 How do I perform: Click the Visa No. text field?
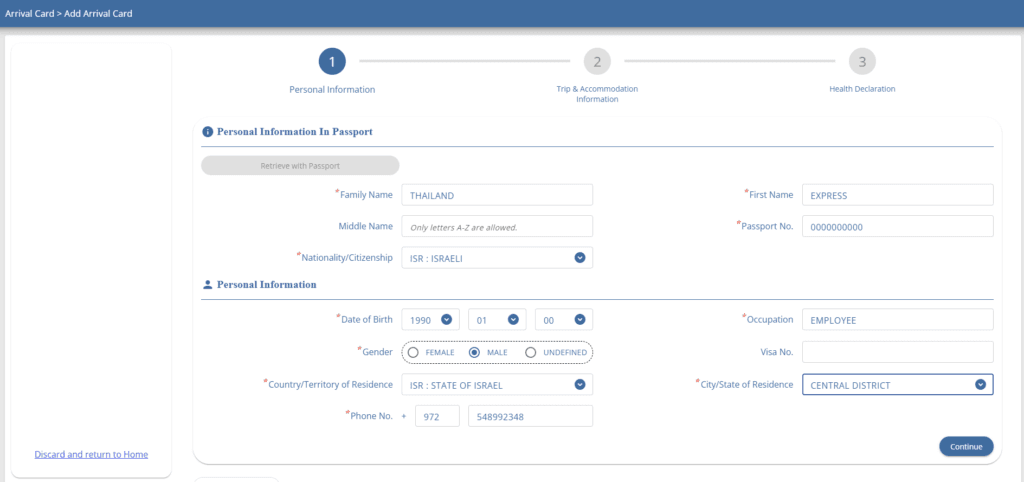(x=897, y=352)
